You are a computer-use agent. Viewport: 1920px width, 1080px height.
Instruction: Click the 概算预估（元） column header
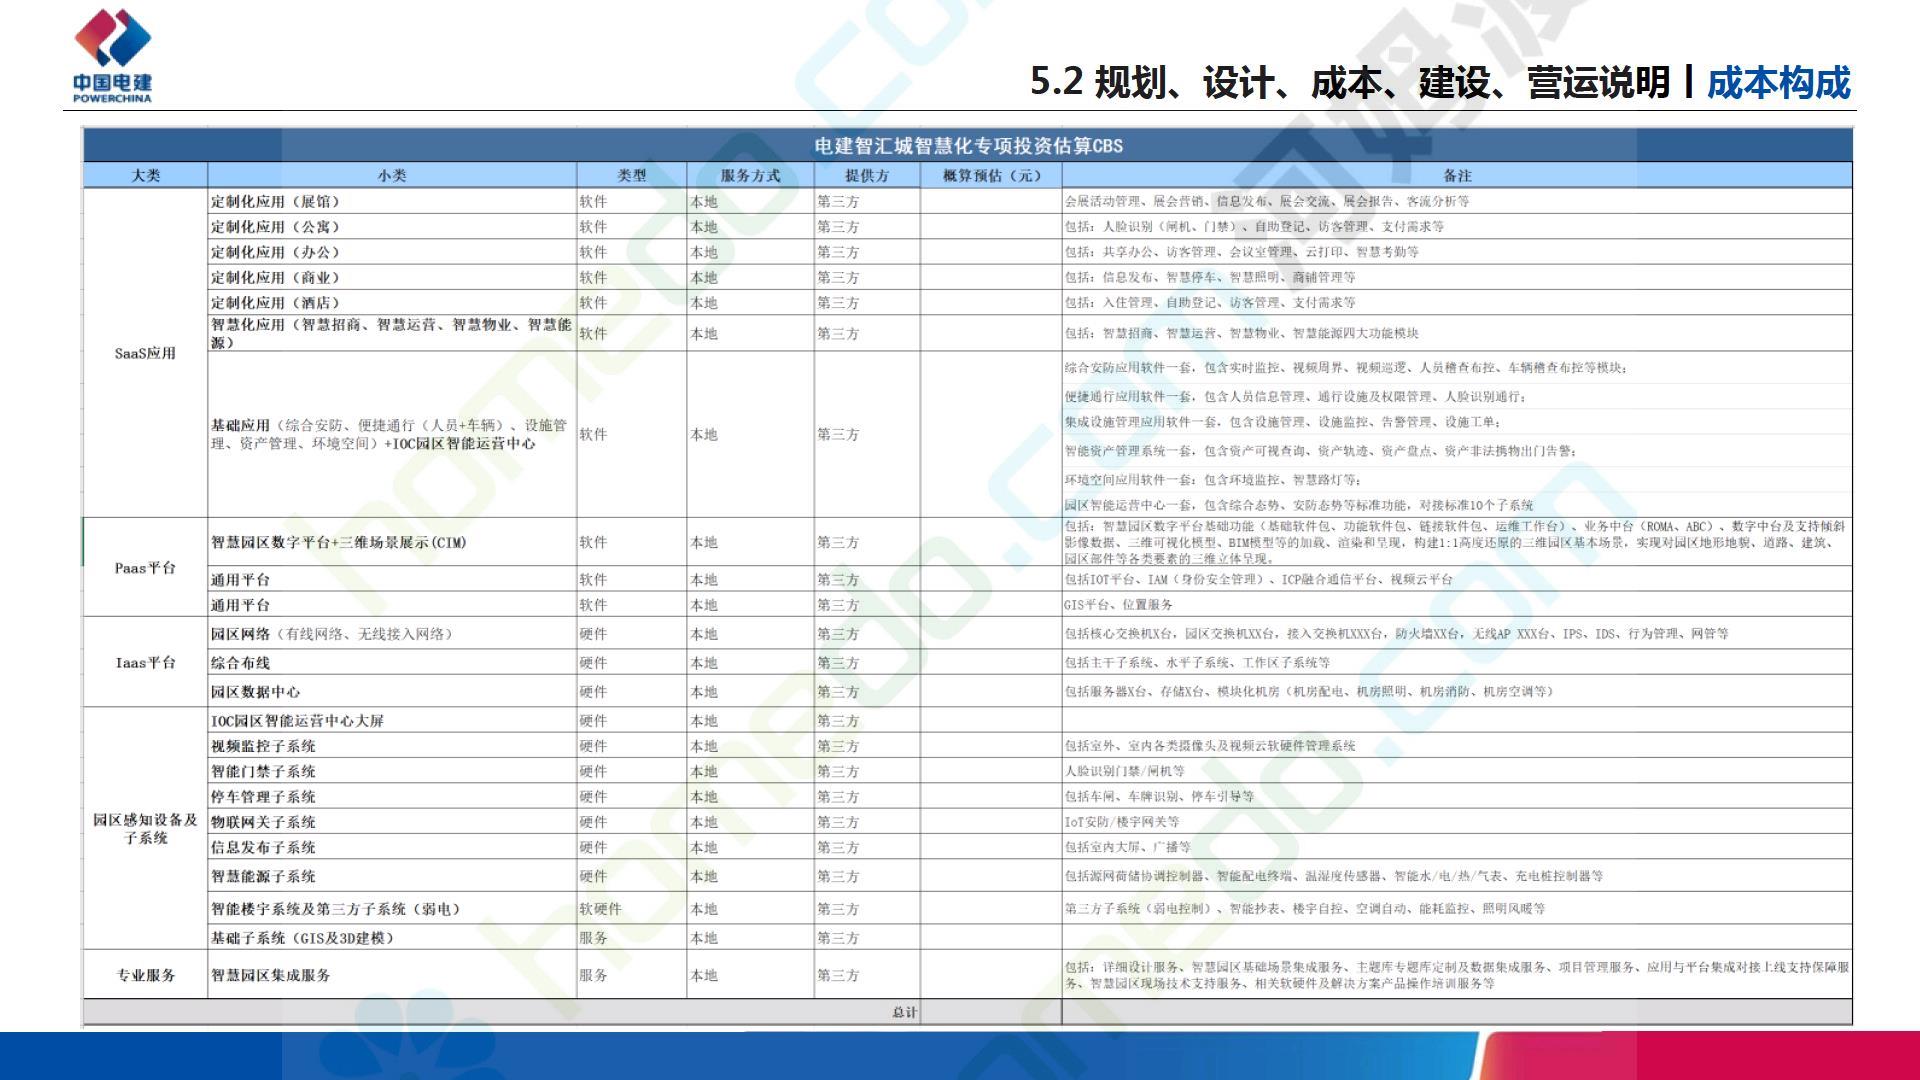[991, 175]
